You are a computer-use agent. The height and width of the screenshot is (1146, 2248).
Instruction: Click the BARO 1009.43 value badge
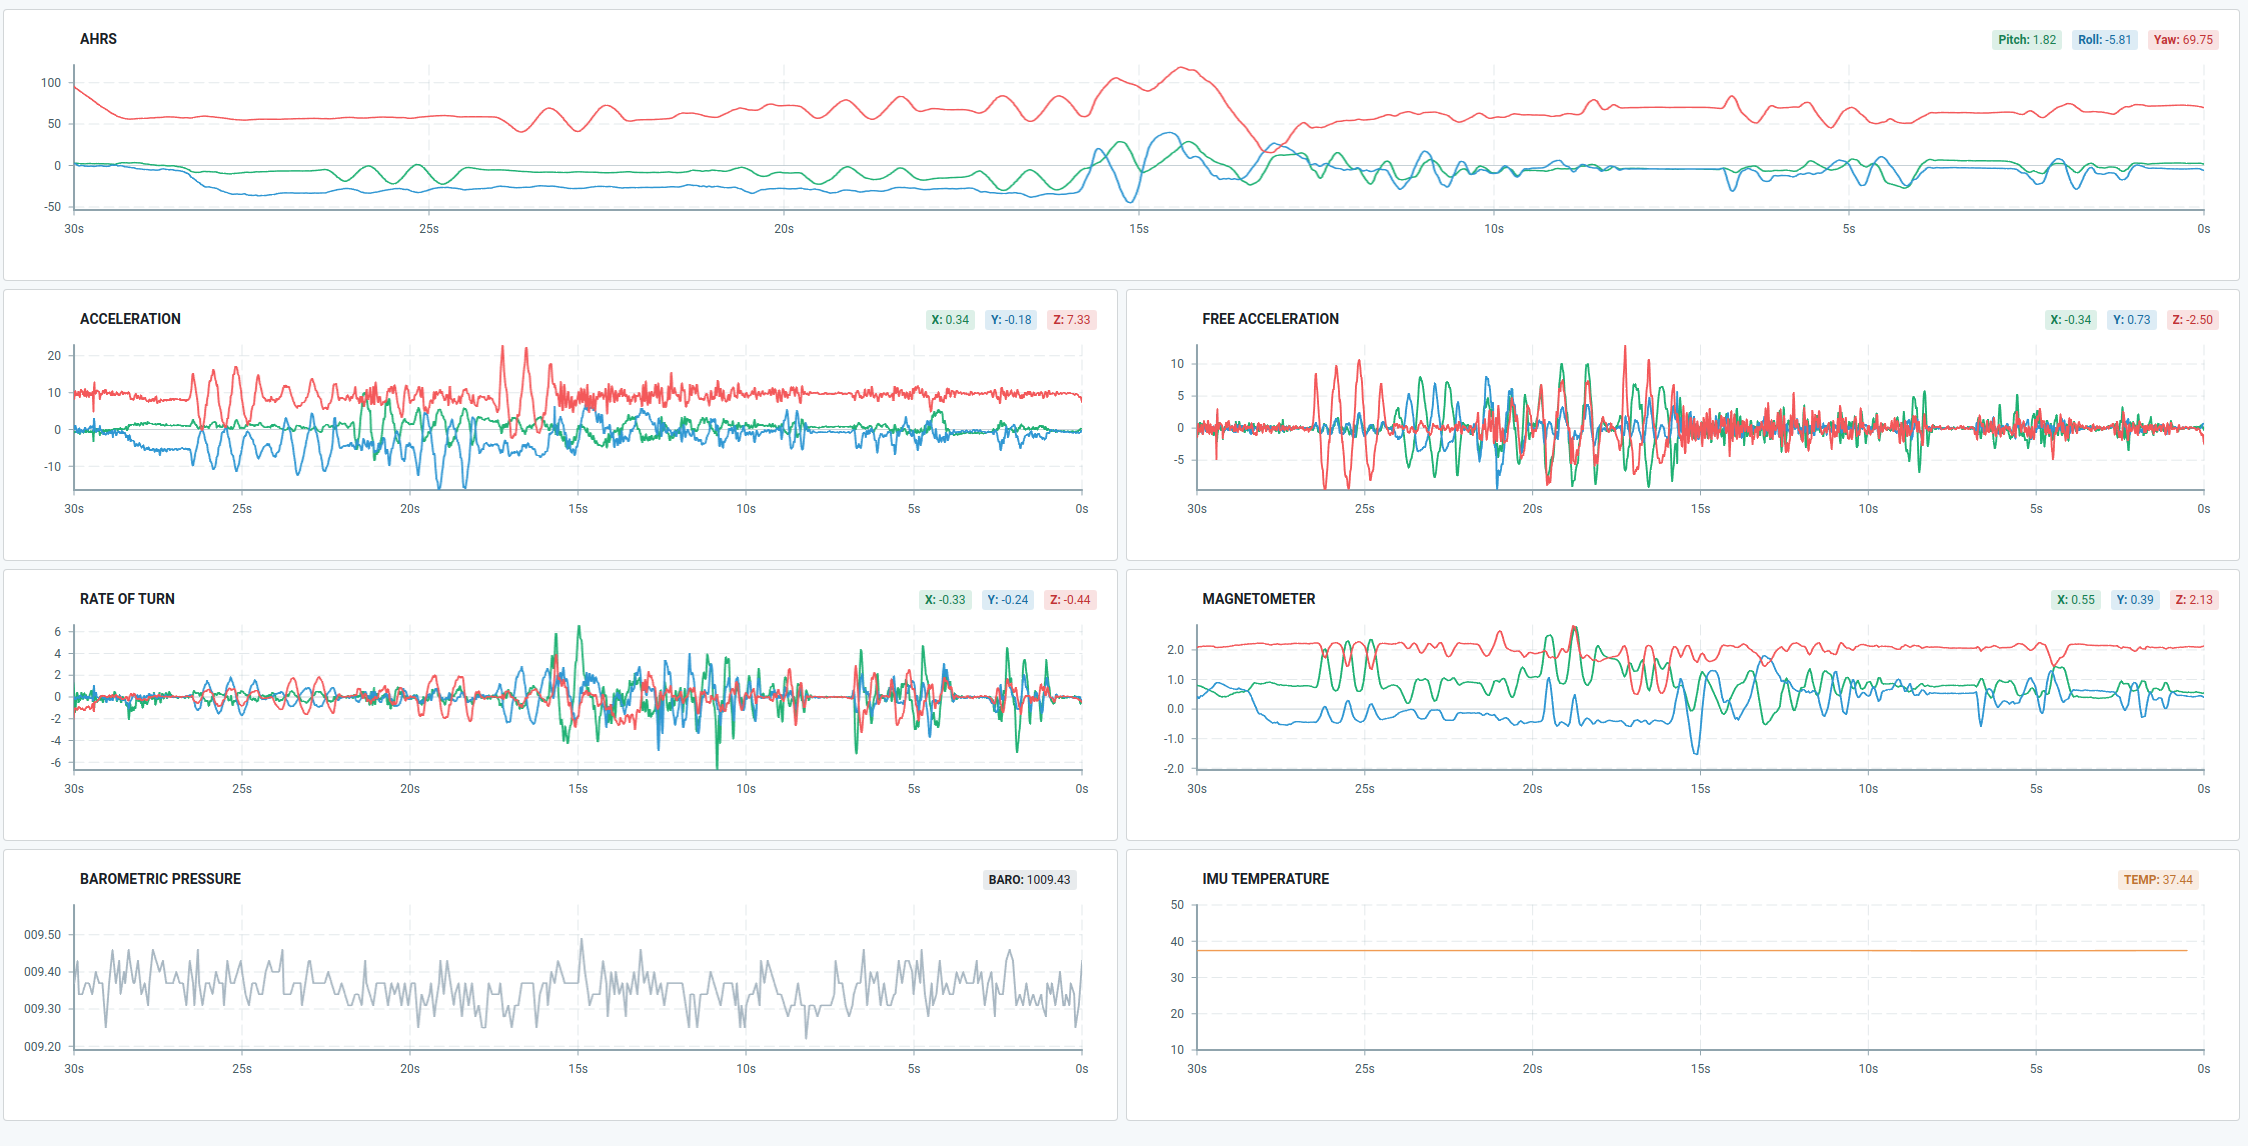point(1029,880)
